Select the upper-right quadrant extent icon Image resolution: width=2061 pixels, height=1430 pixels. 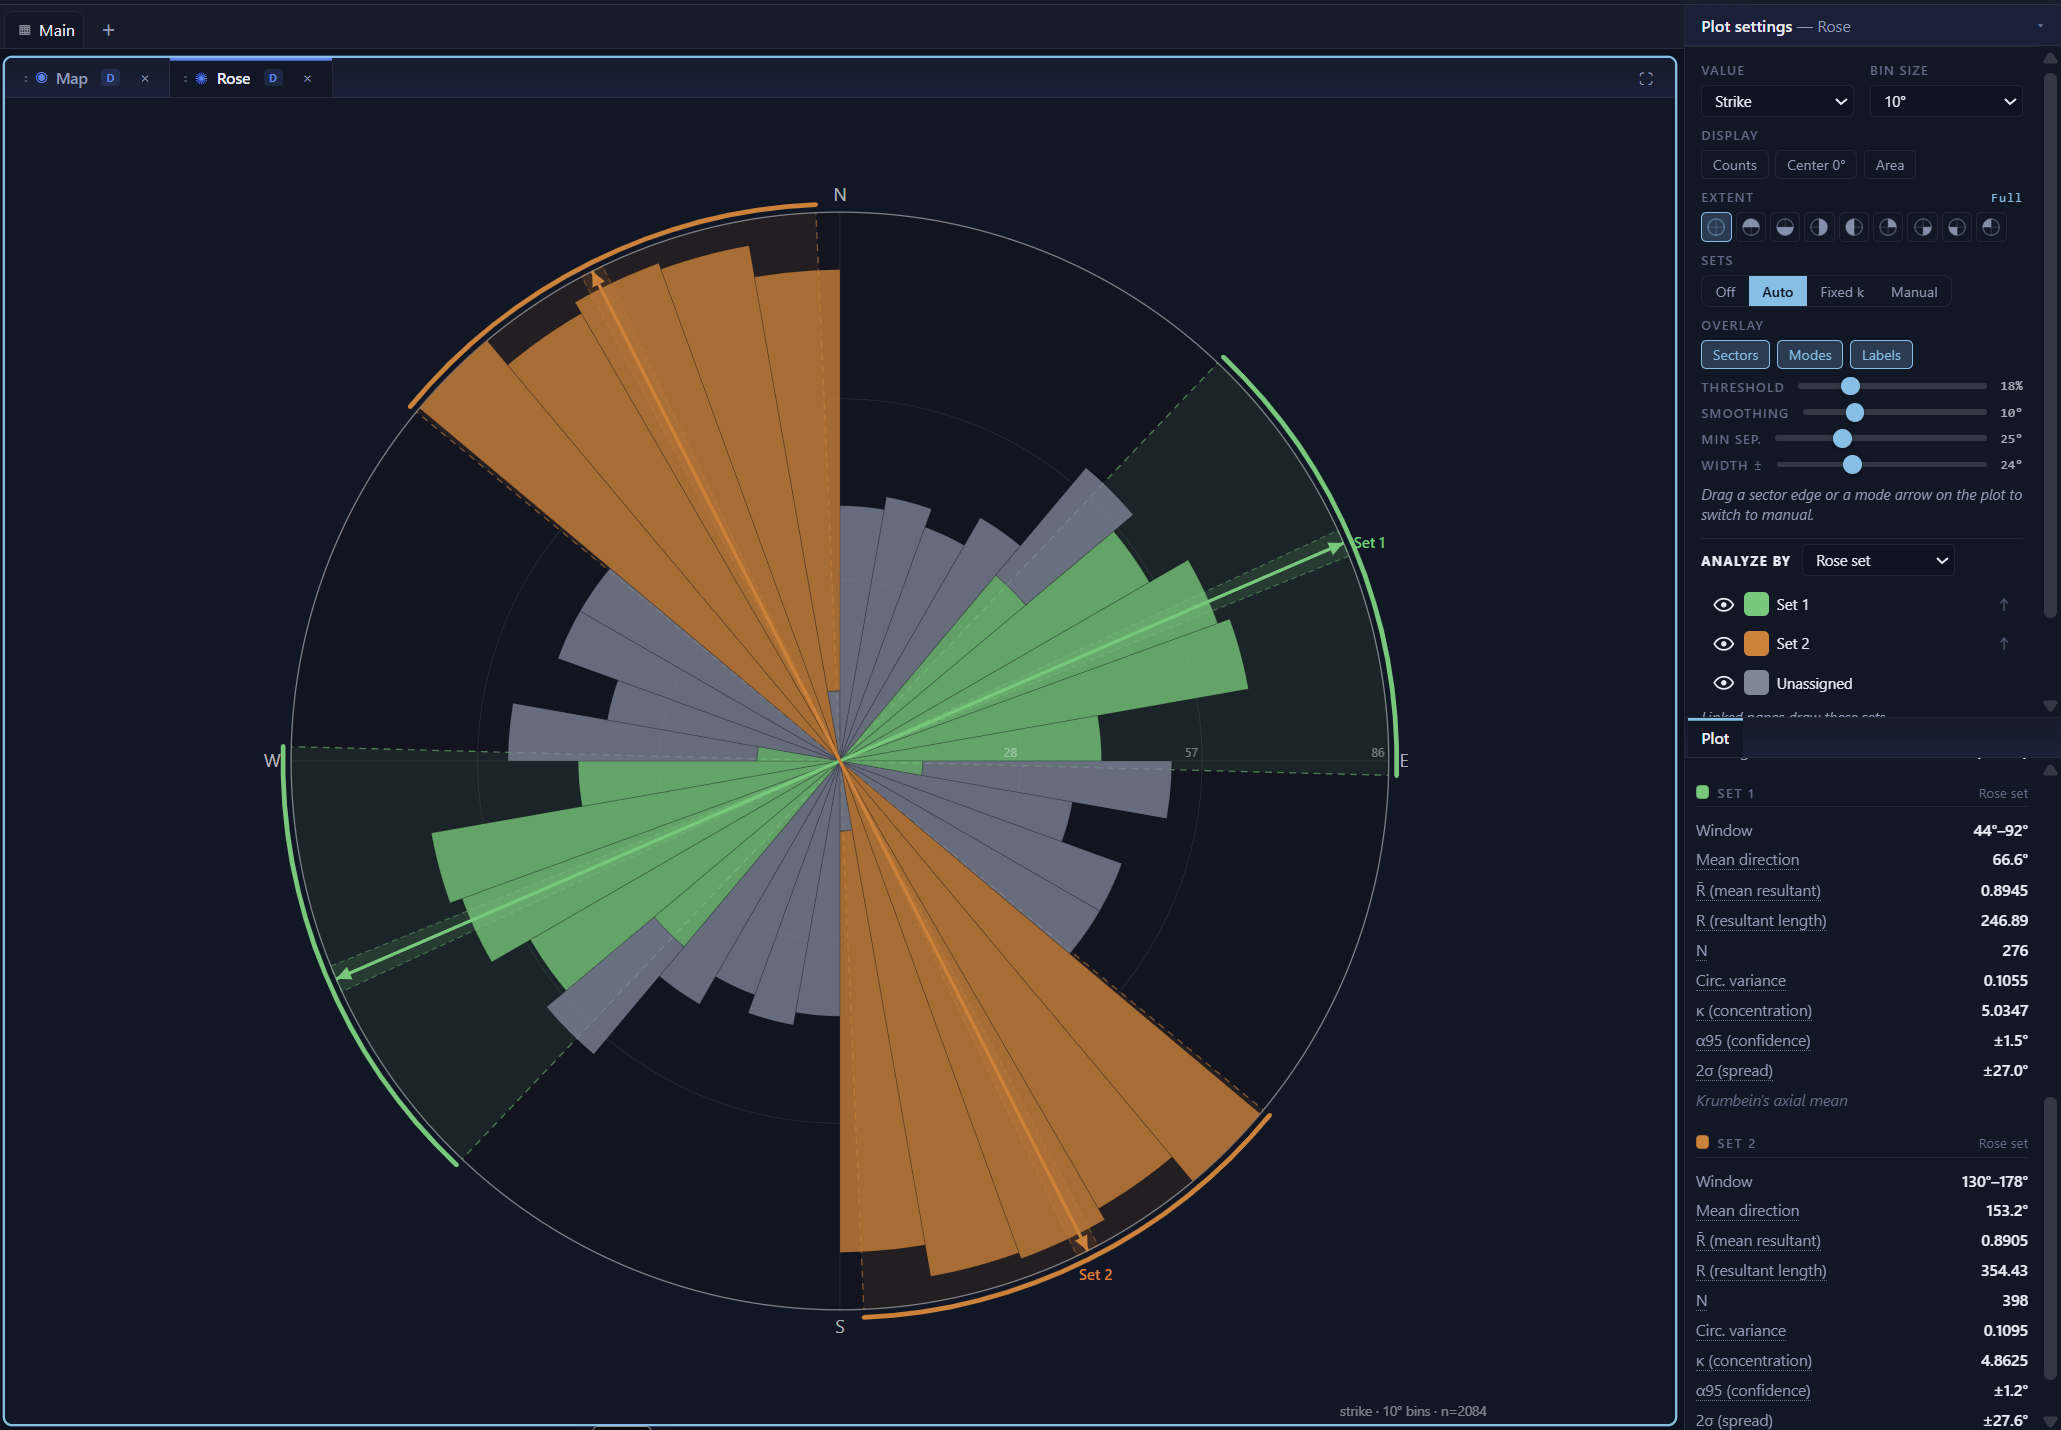1888,227
